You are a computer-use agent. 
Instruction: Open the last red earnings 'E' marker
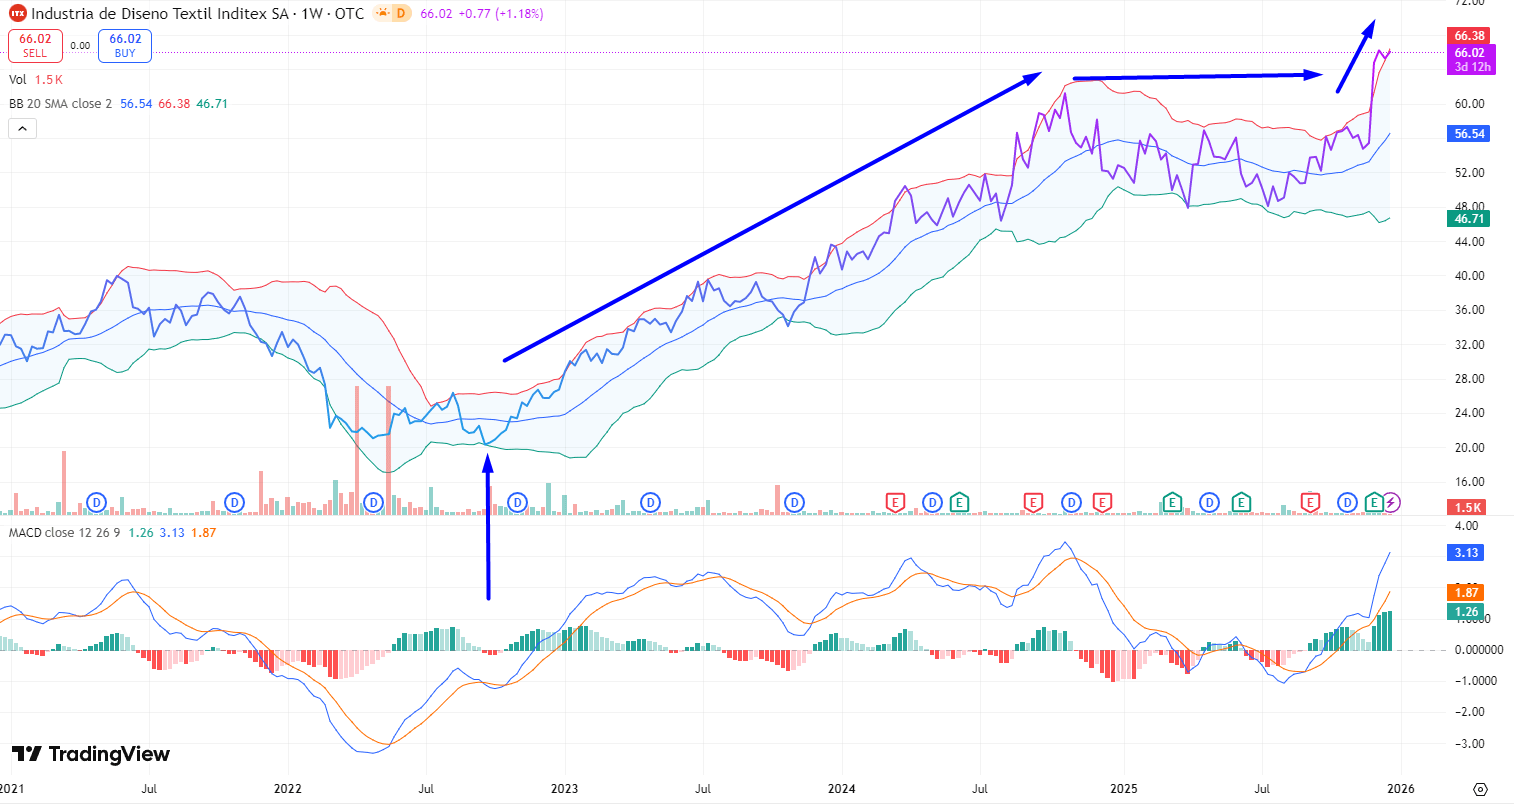(x=1310, y=502)
